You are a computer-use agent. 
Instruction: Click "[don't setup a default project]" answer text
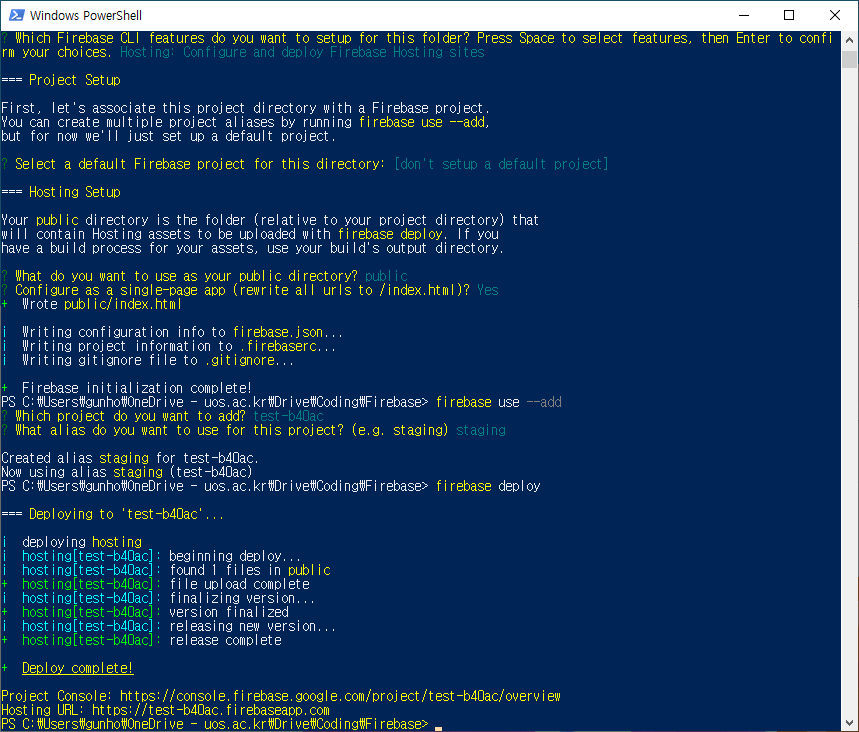pos(501,164)
